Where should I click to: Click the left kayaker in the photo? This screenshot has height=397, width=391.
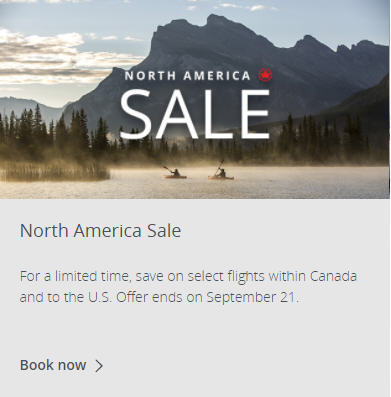174,172
